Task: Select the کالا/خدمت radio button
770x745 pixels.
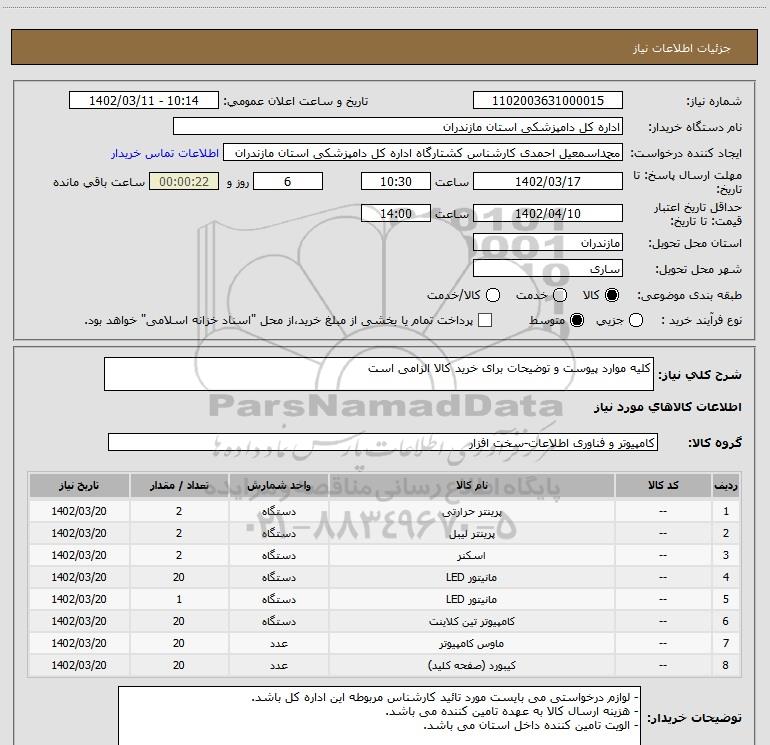Action: click(x=493, y=295)
